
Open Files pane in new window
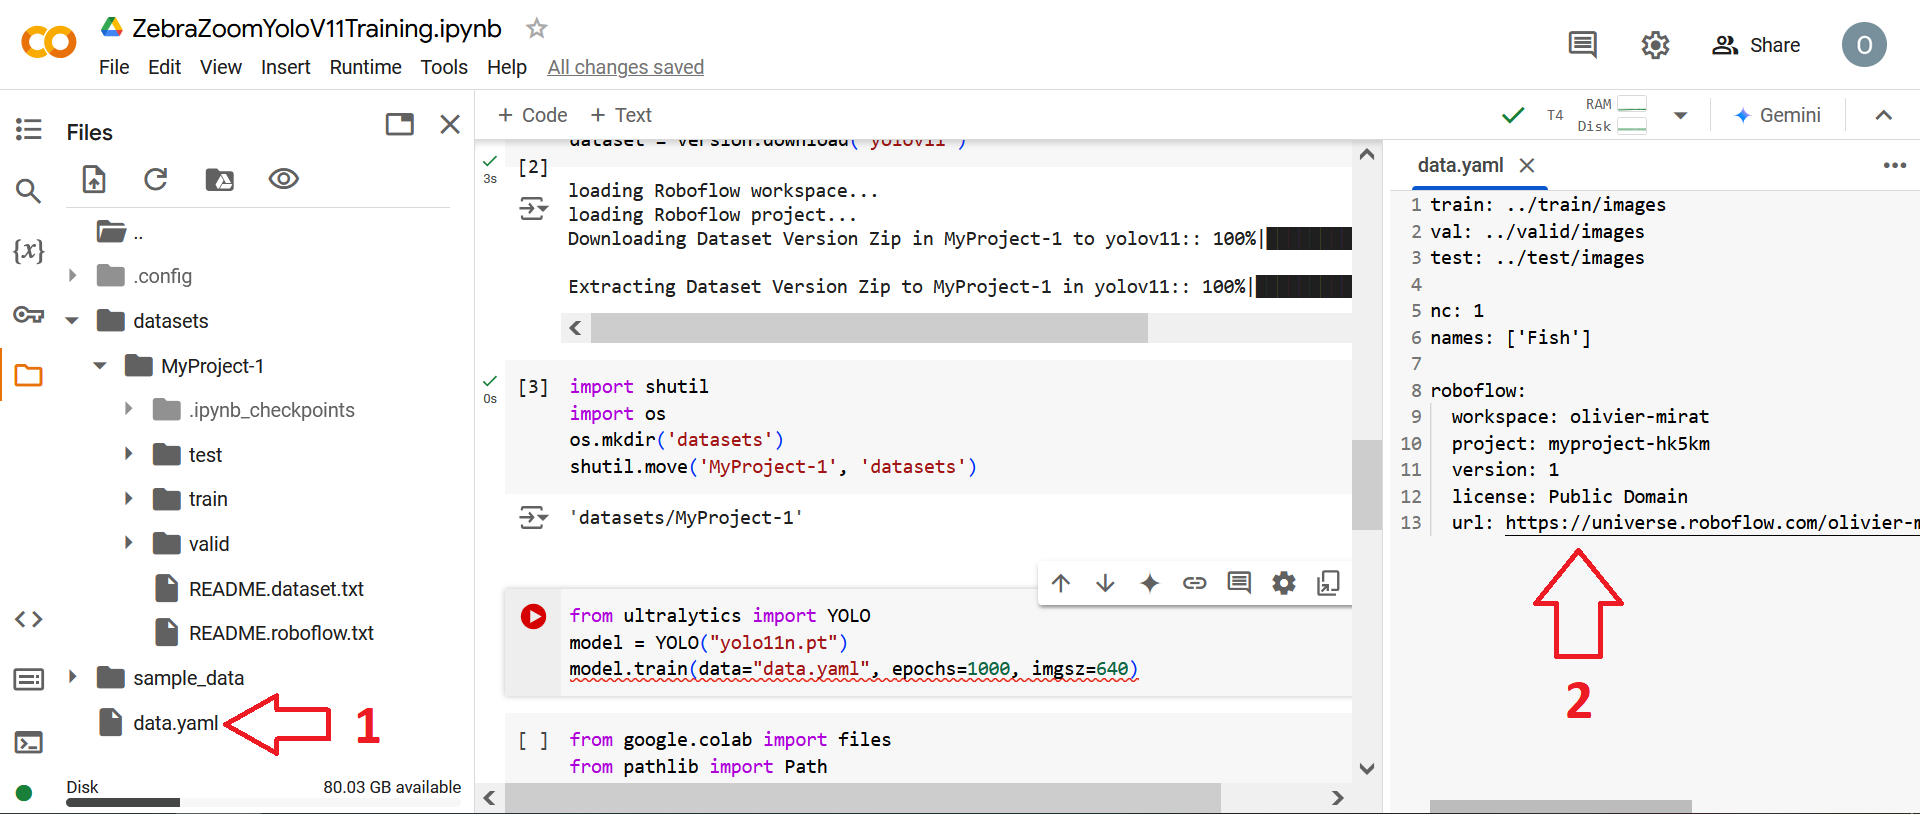(400, 124)
